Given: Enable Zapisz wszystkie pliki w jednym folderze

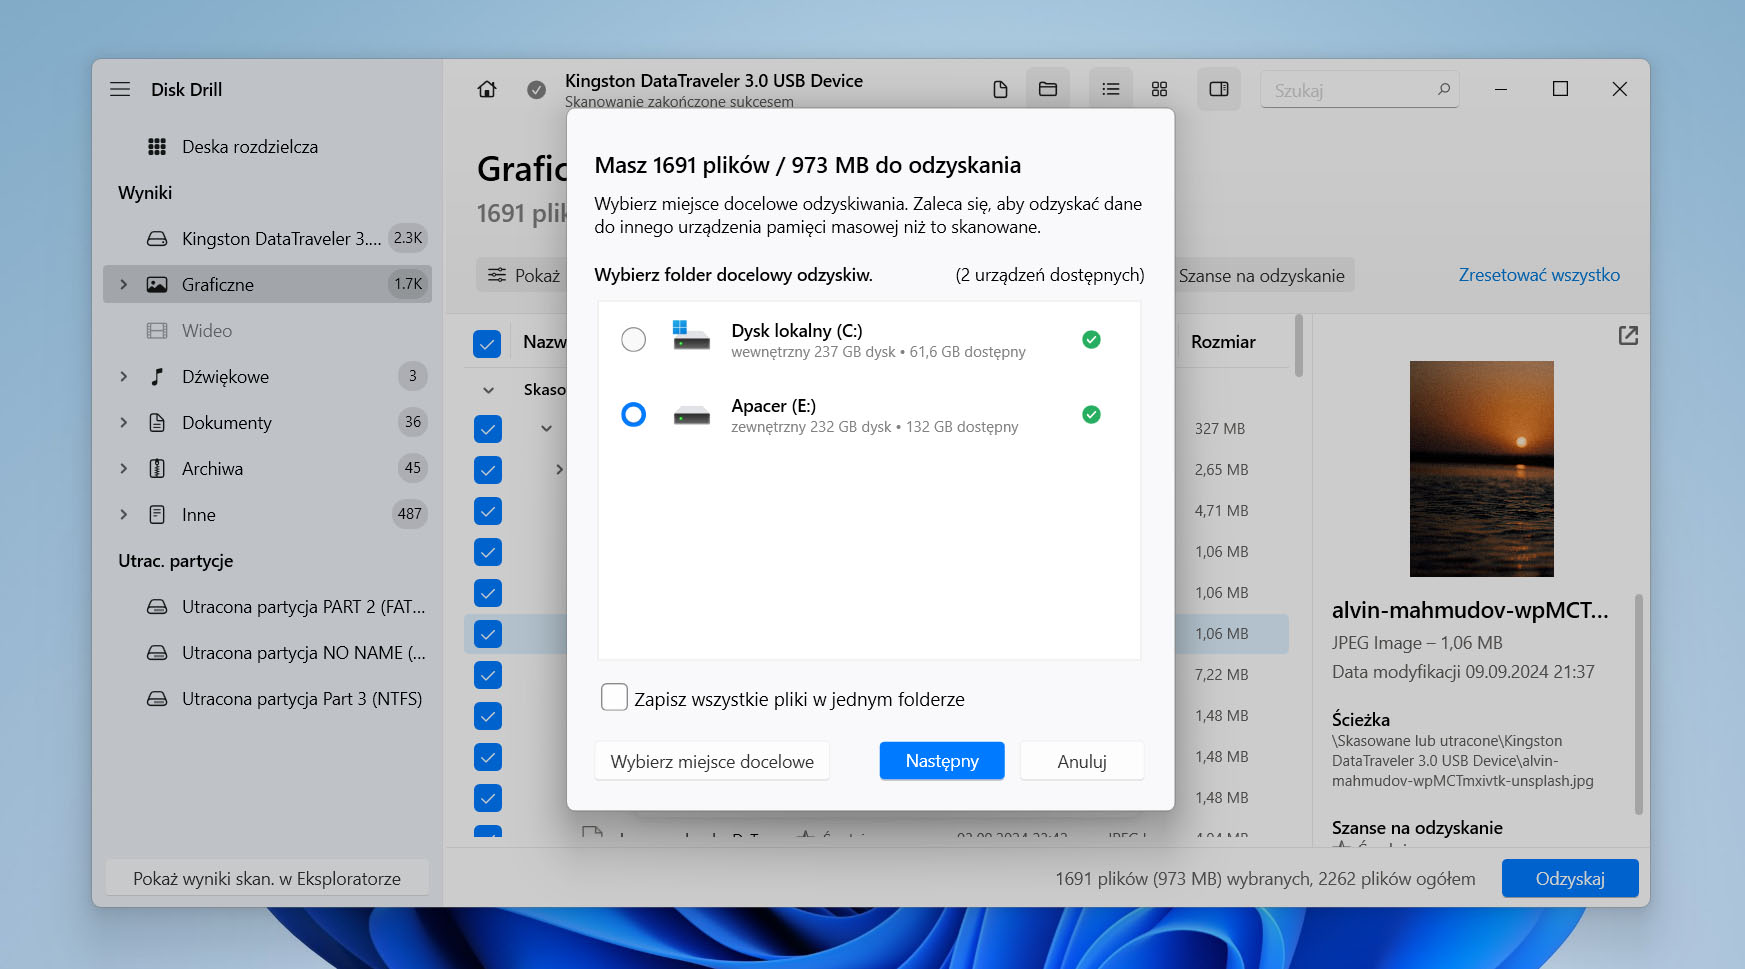Looking at the screenshot, I should click(614, 697).
